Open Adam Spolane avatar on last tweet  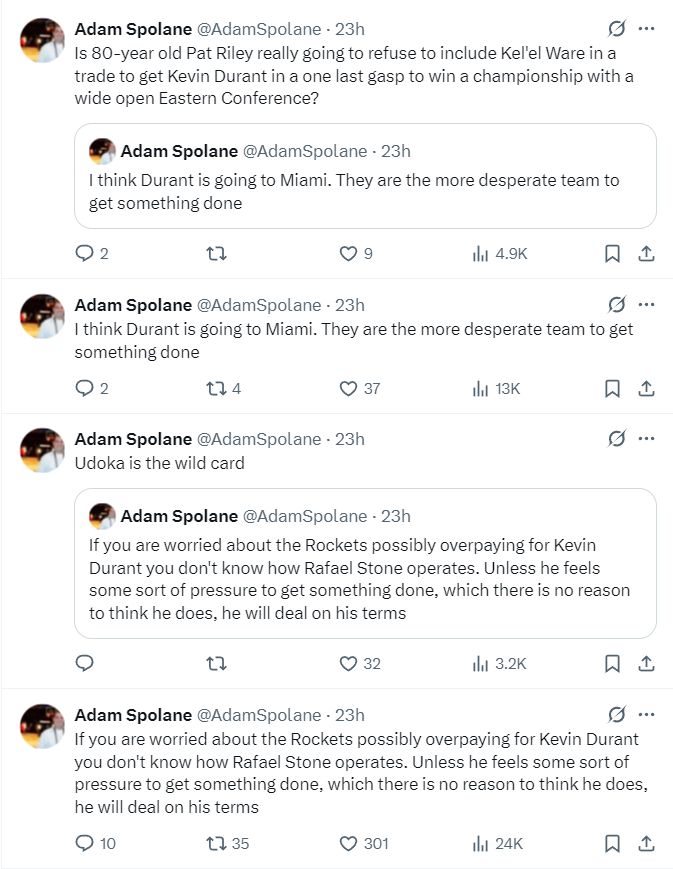(43, 727)
